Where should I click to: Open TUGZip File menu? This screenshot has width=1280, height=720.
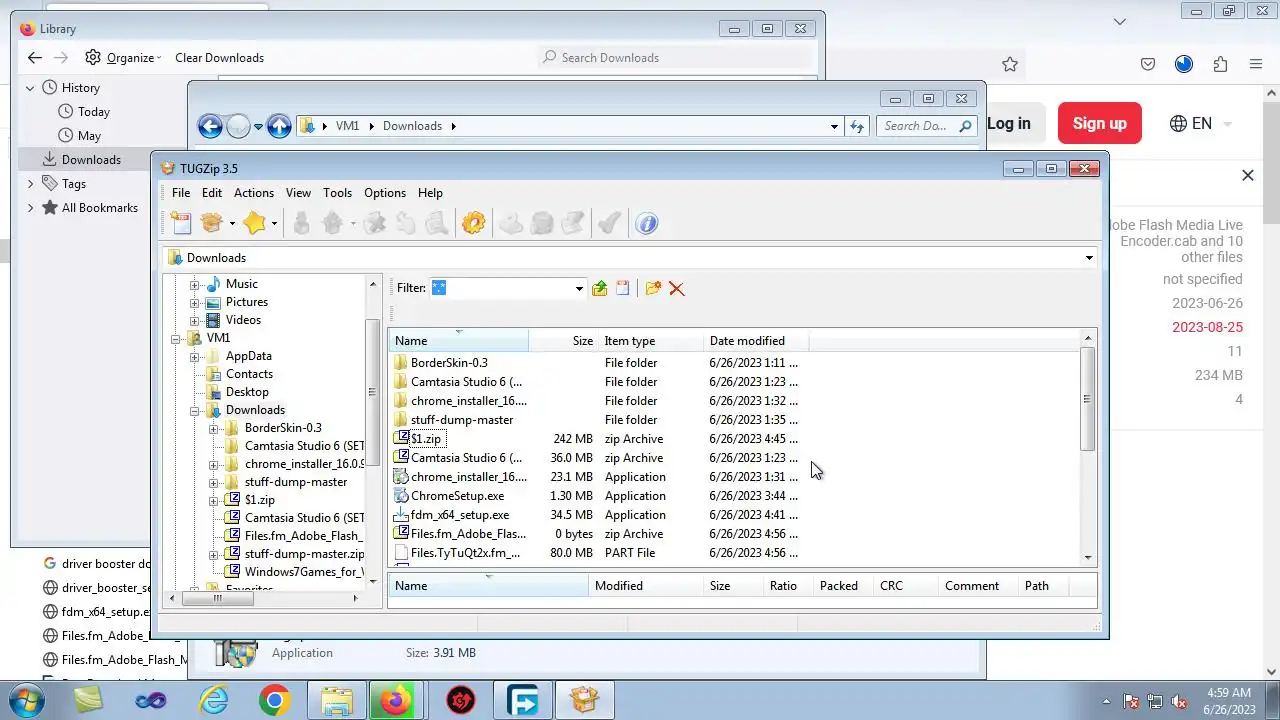(x=181, y=193)
